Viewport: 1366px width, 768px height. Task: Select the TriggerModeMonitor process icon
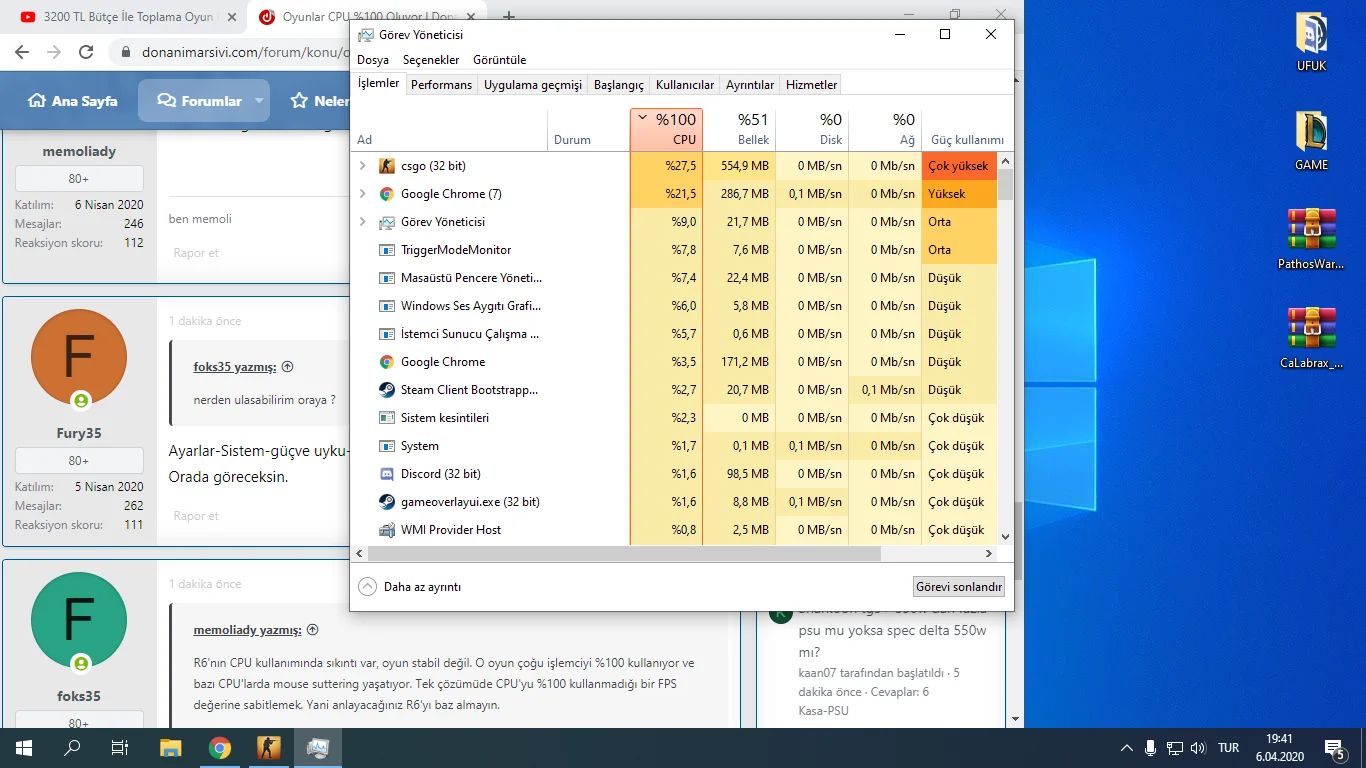[387, 250]
